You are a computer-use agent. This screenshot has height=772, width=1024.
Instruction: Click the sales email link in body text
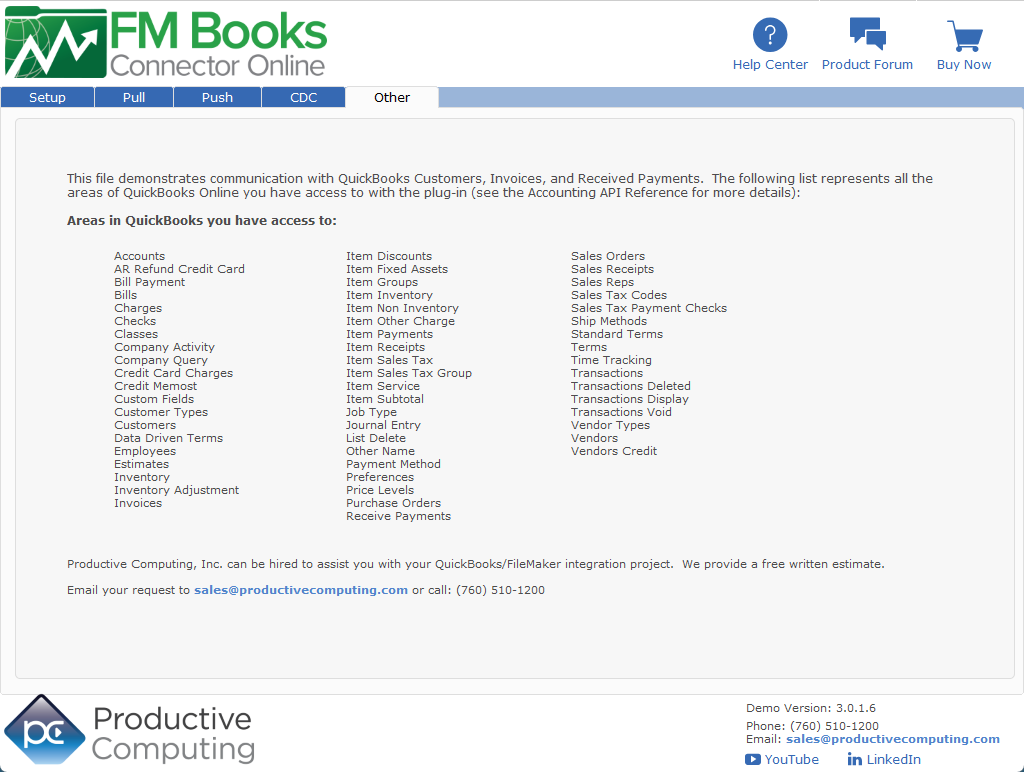(301, 590)
